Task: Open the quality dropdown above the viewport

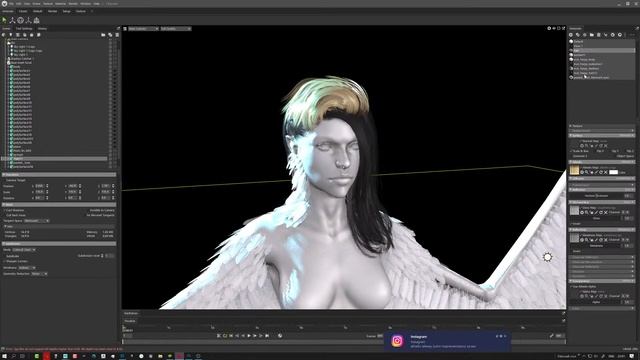Action: [x=176, y=29]
